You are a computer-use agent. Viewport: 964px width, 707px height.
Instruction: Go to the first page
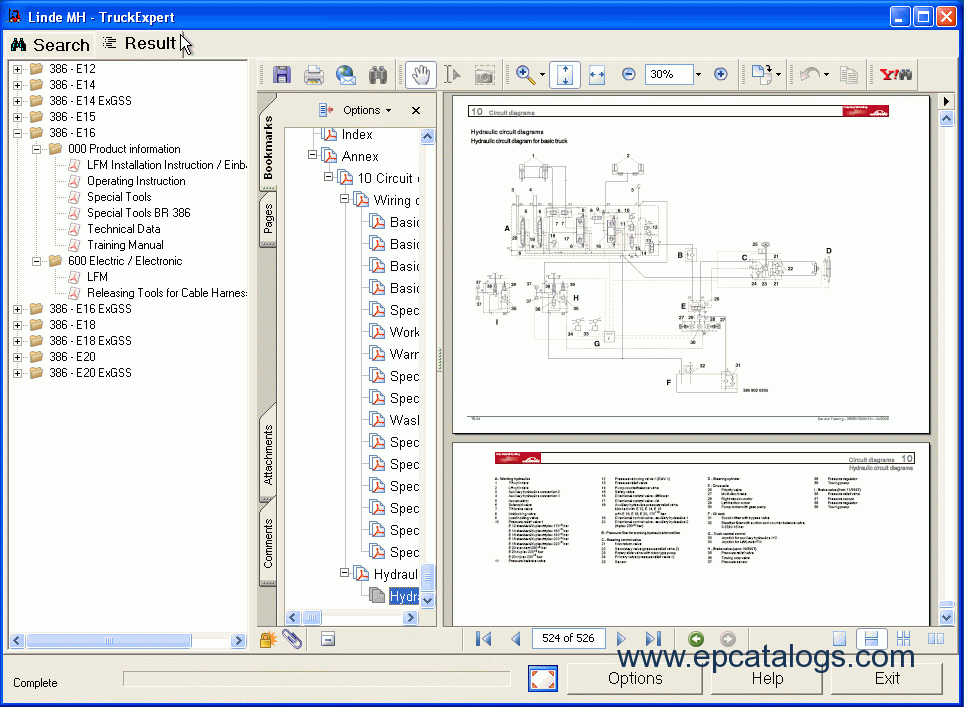point(484,639)
